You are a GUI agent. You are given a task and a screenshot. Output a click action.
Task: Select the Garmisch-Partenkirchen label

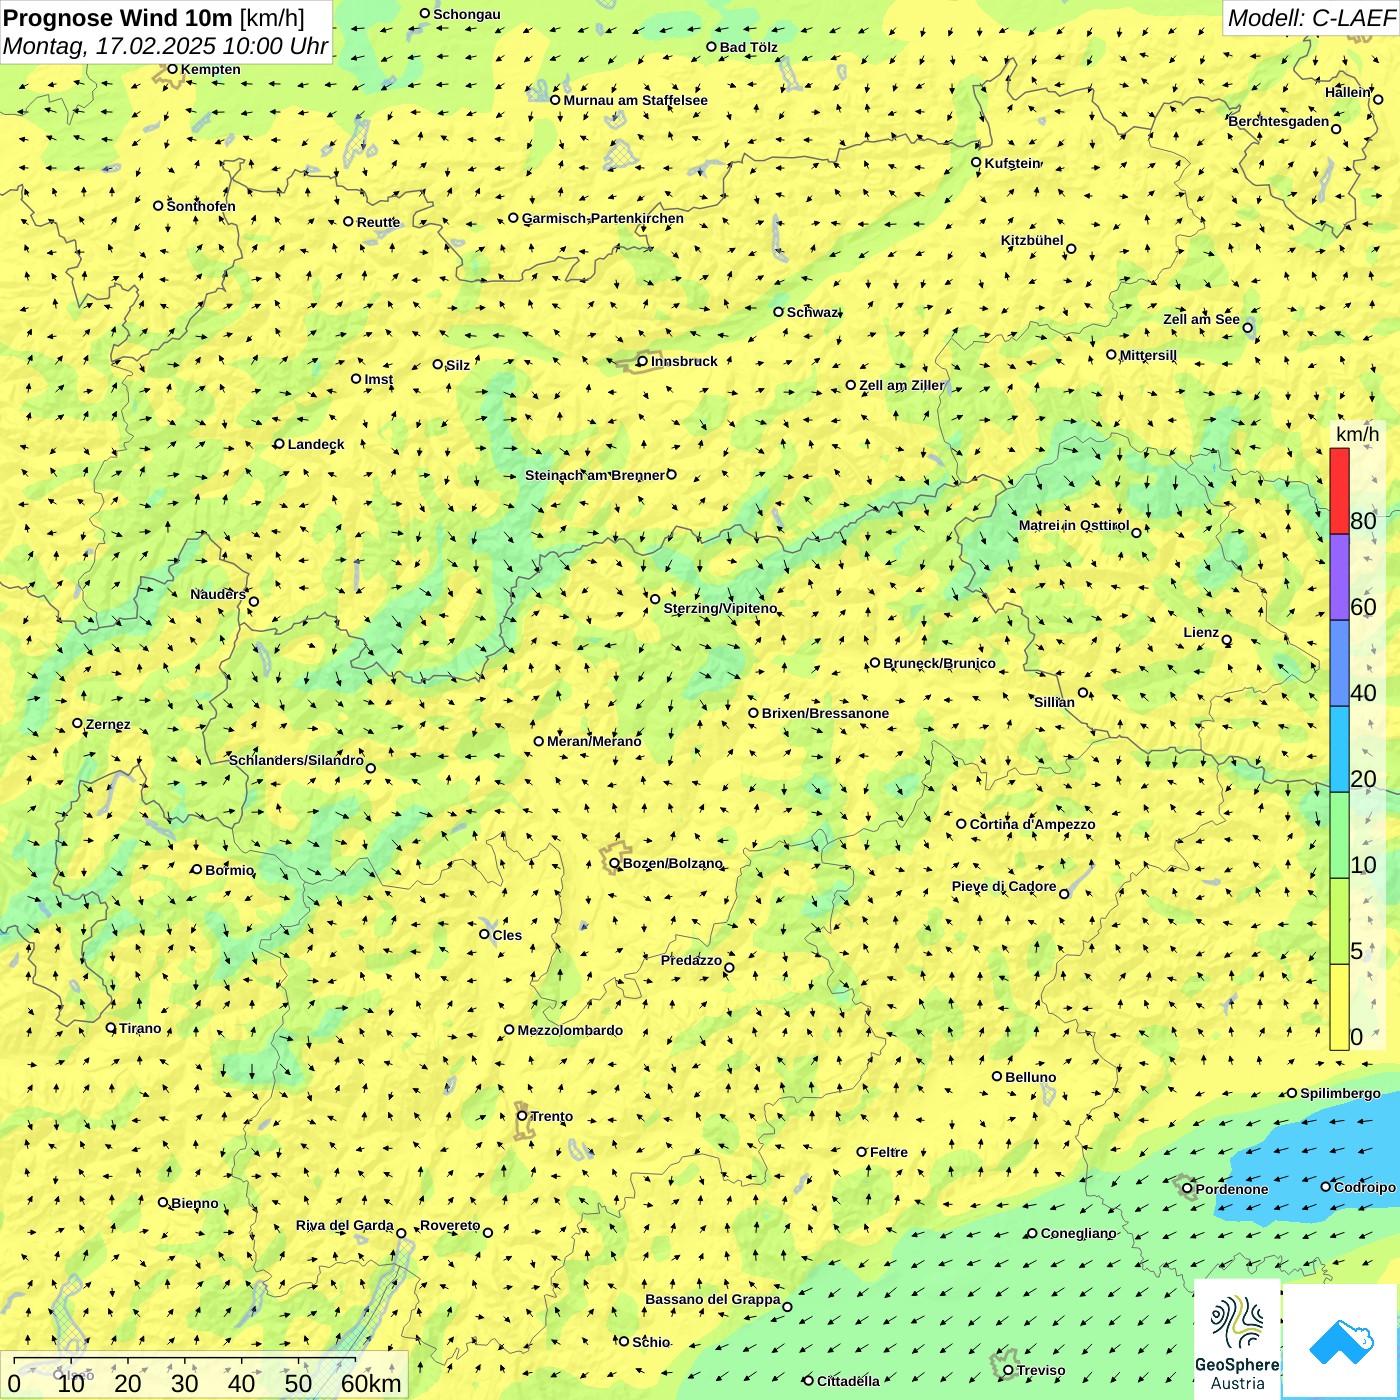tap(603, 218)
